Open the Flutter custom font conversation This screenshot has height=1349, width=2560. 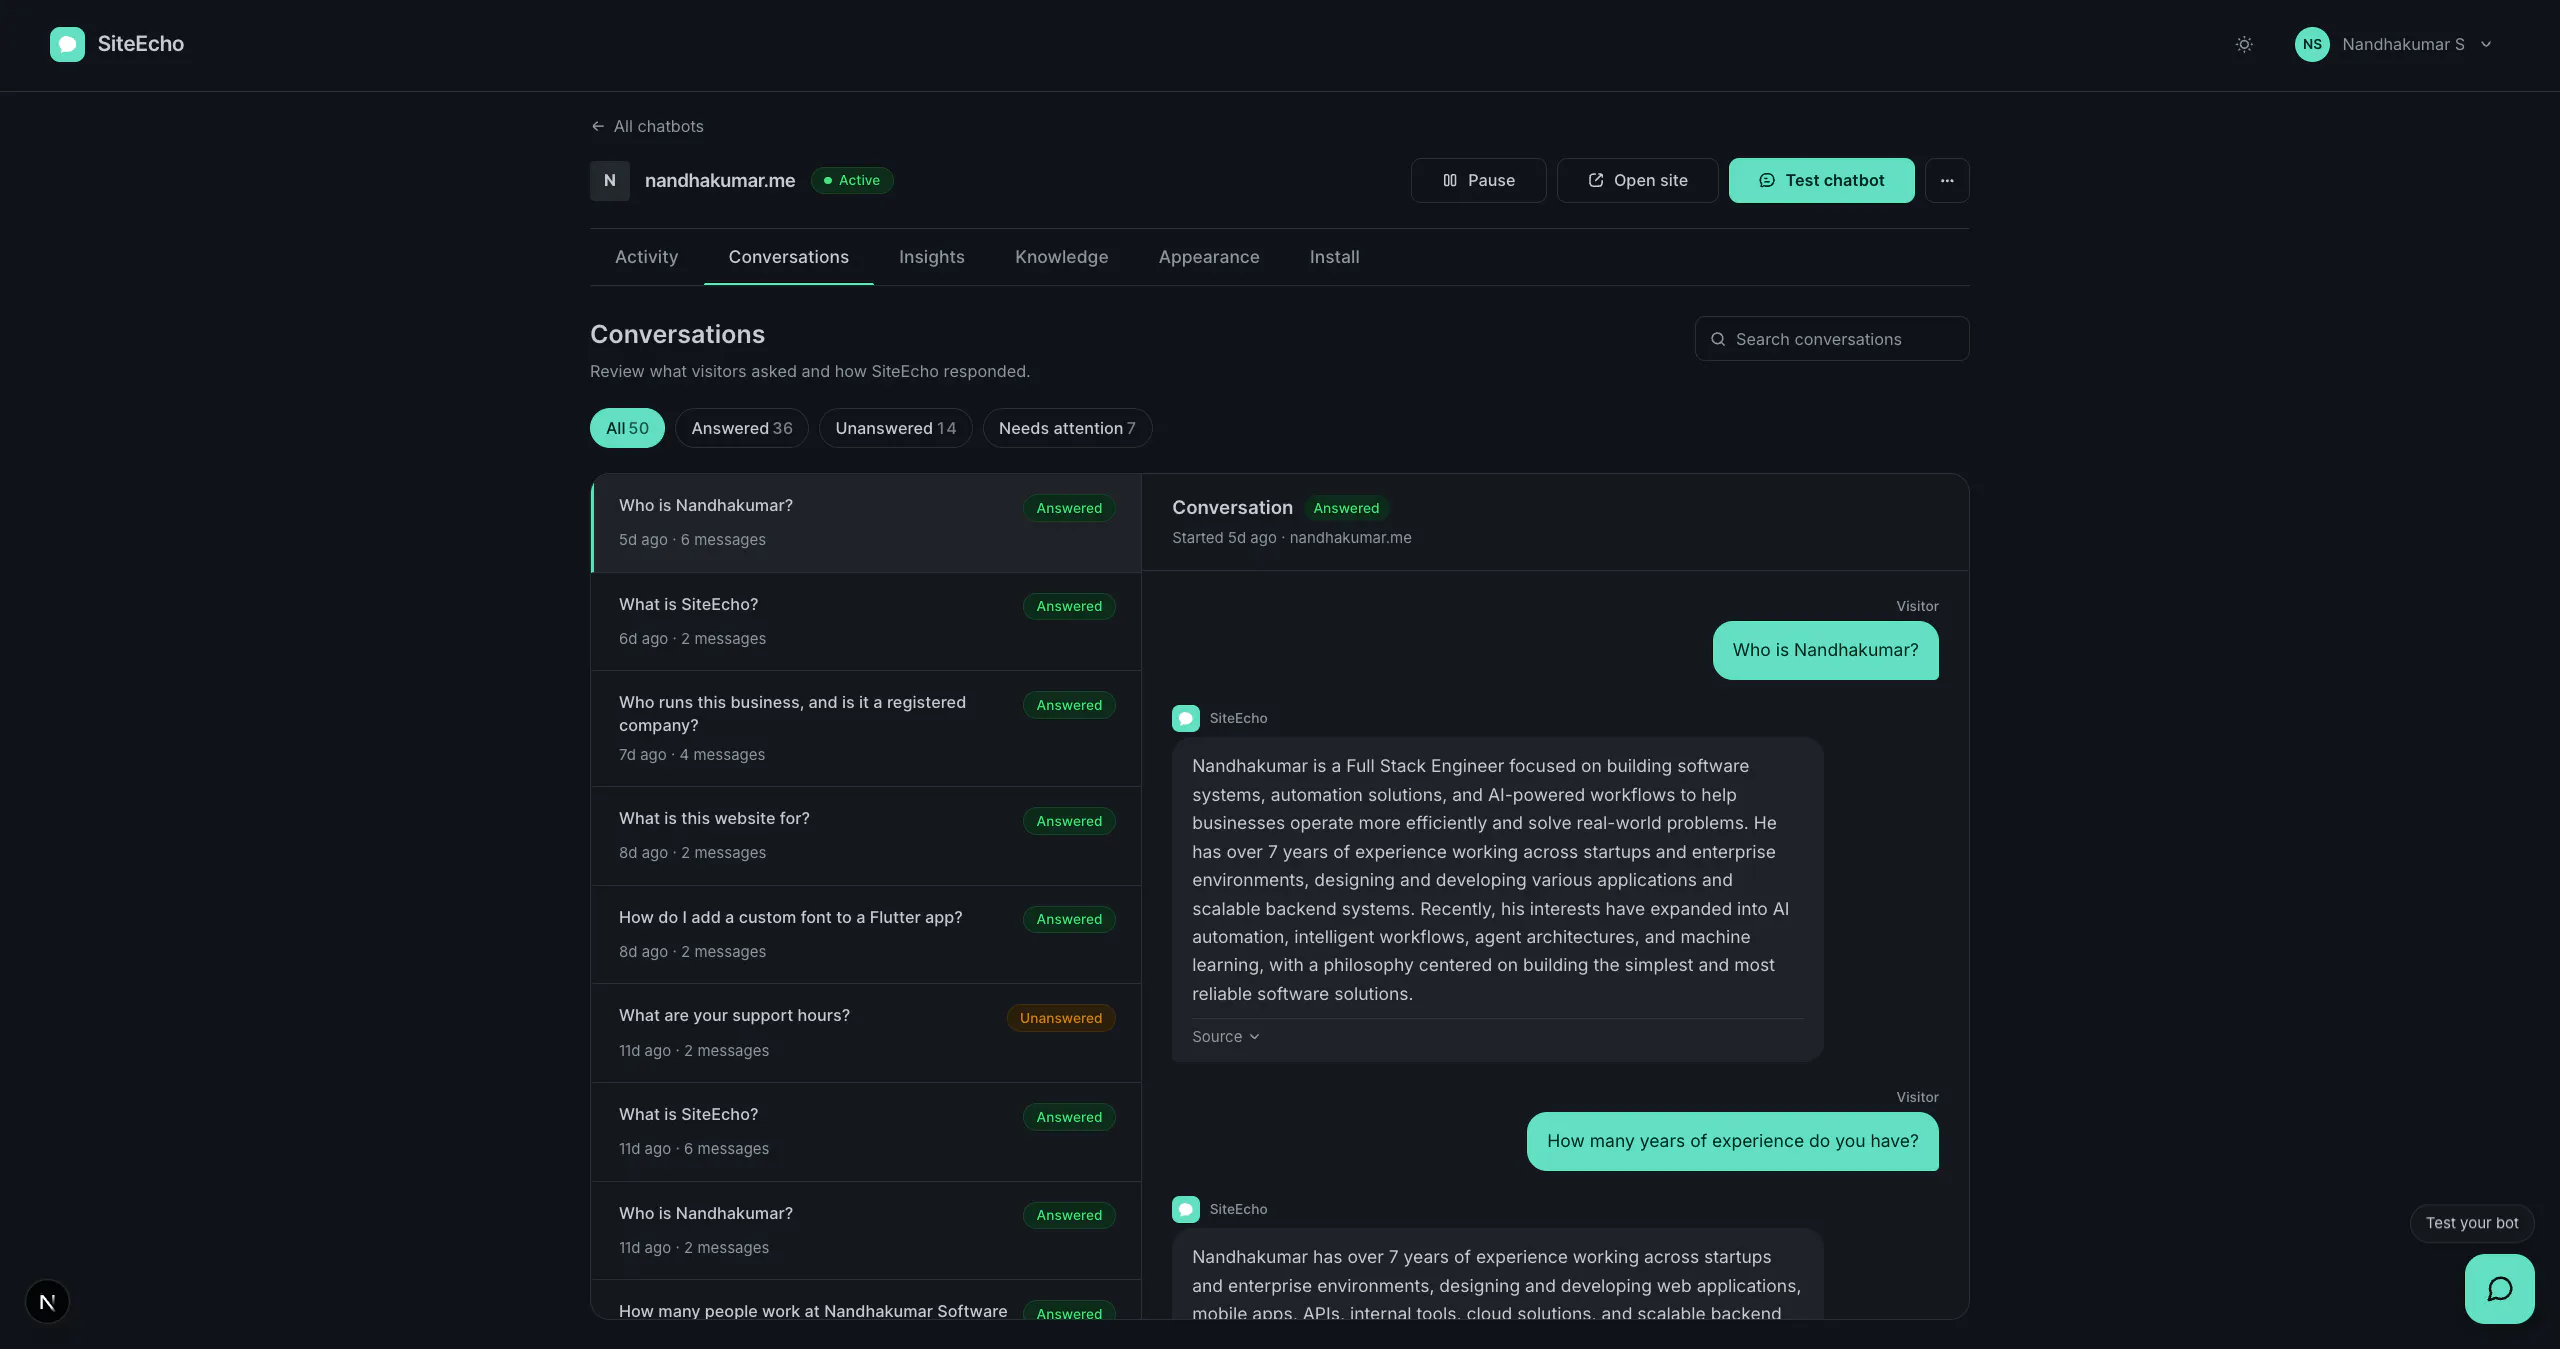pos(866,934)
